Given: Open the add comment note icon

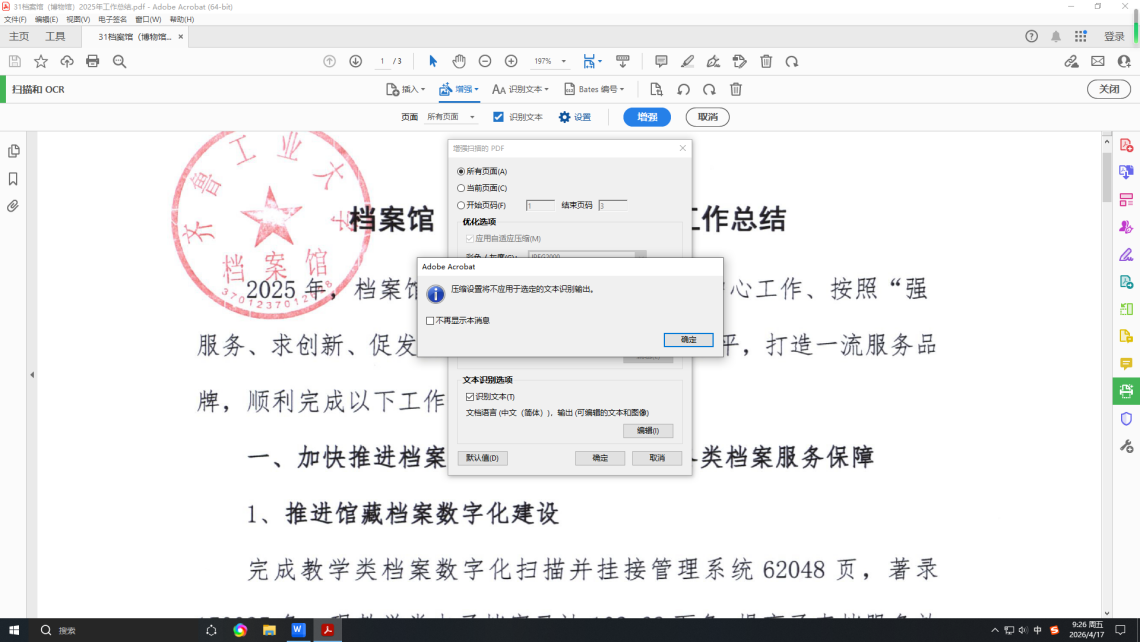Looking at the screenshot, I should point(661,61).
